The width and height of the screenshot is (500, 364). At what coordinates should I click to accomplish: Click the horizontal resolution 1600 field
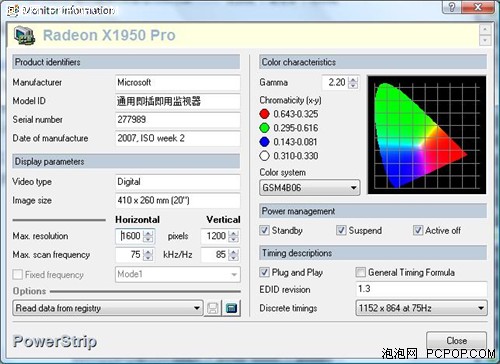coord(130,236)
